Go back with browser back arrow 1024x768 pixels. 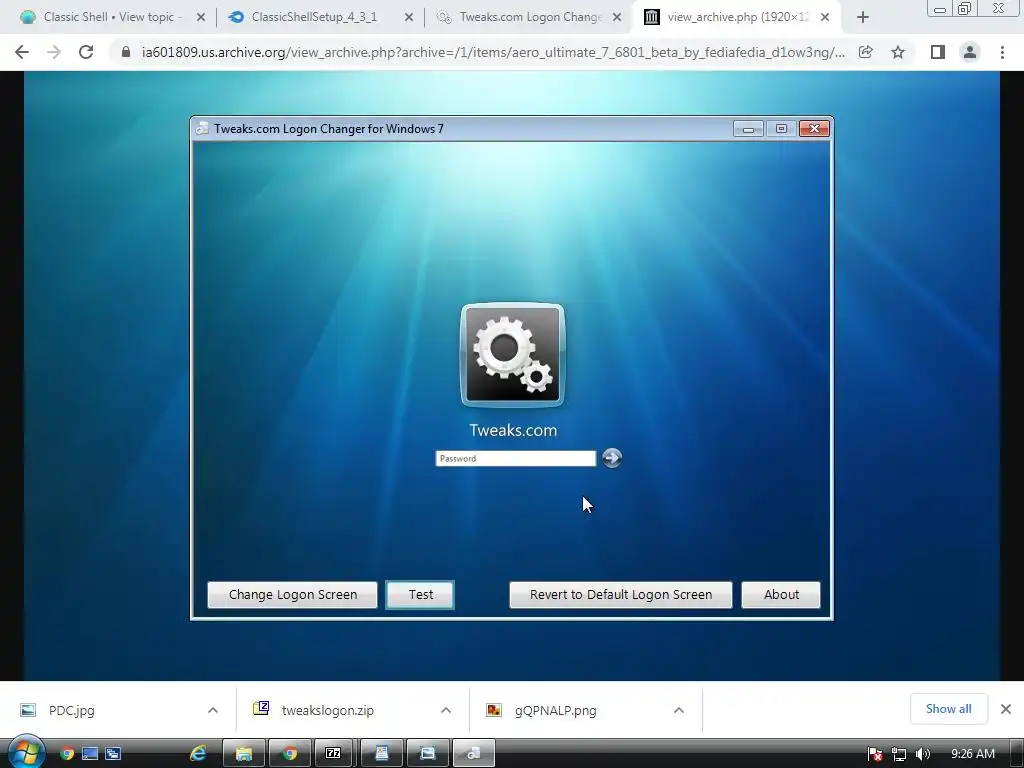point(22,52)
